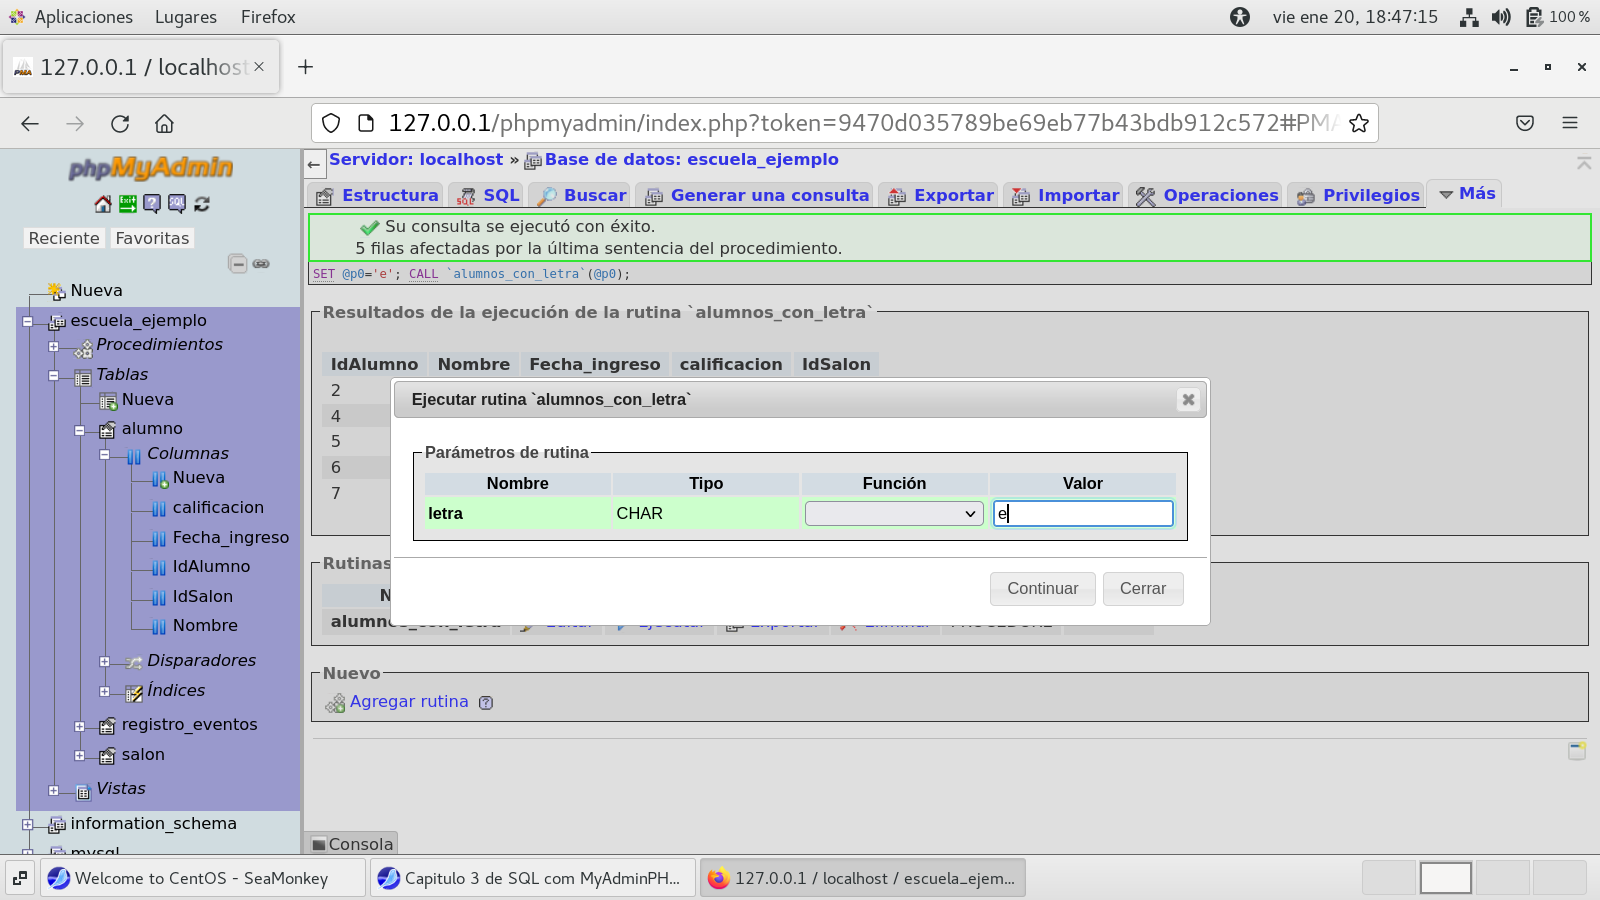This screenshot has height=900, width=1600.
Task: Collapse the escuela_ejemplo database tree node
Action: pos(28,321)
